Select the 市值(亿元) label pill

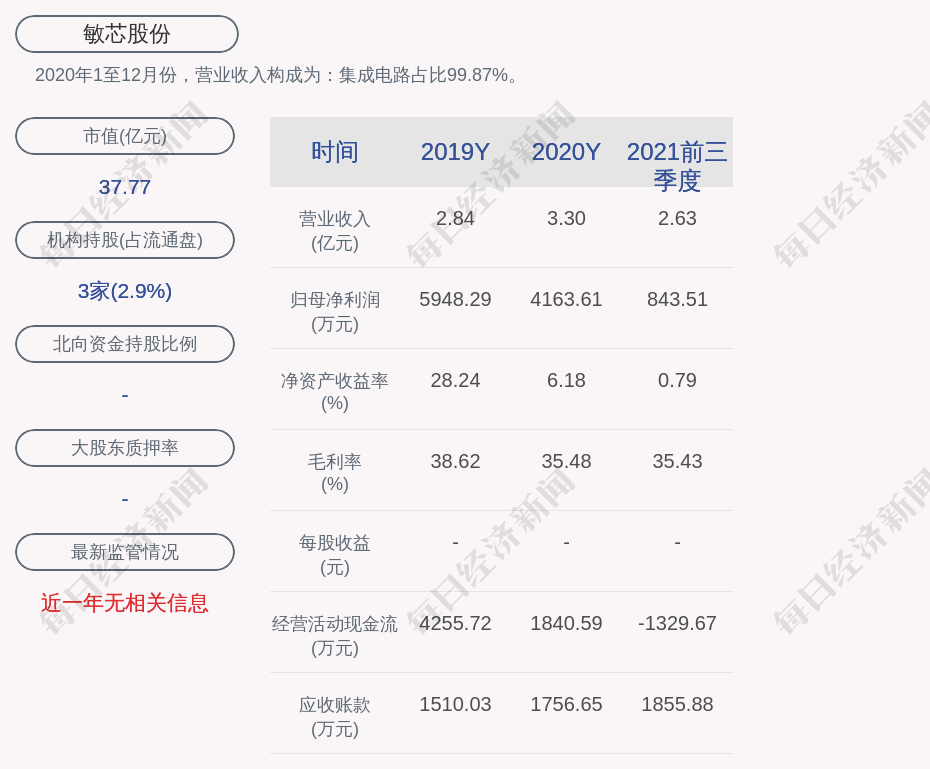pos(125,136)
